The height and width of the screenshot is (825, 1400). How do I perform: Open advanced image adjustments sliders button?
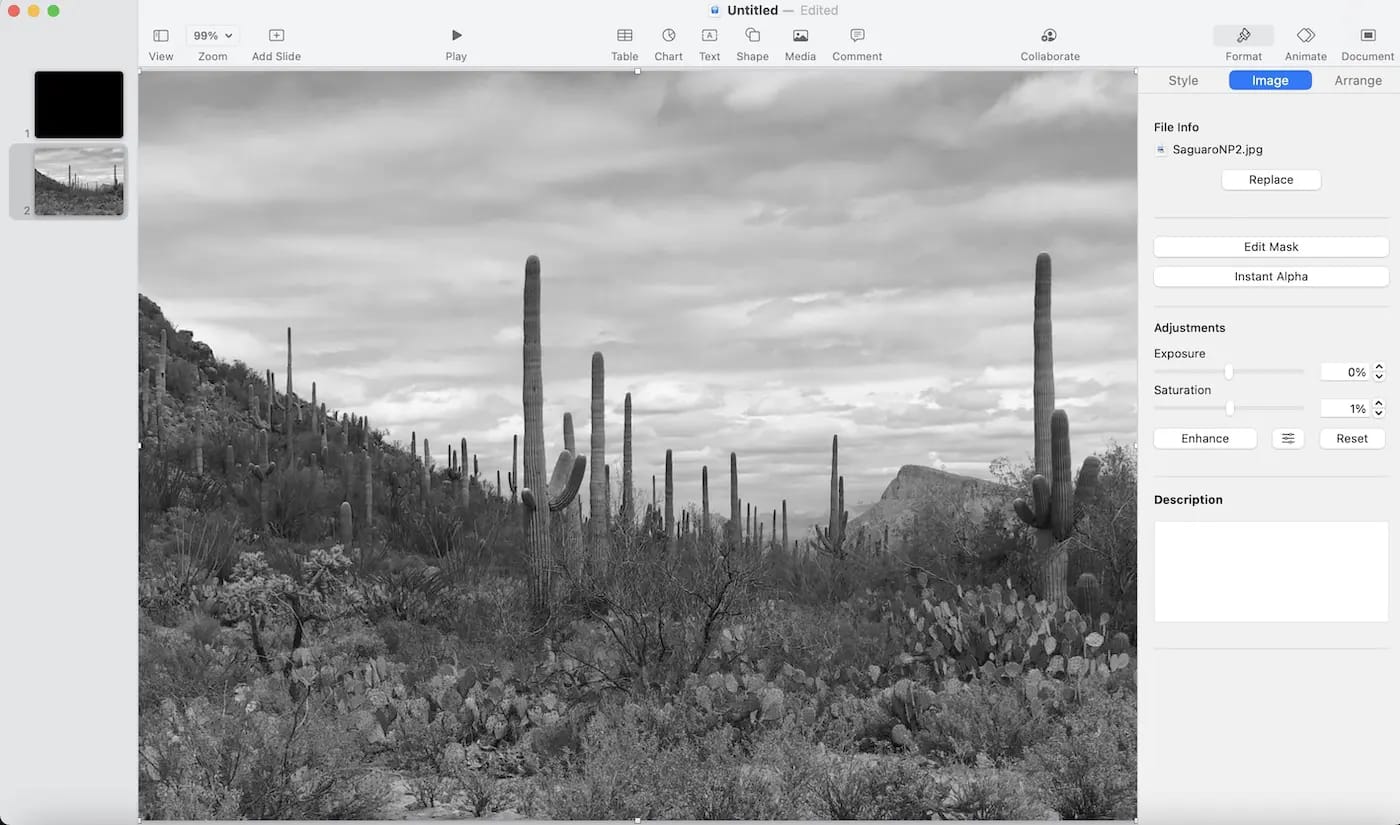click(1288, 438)
